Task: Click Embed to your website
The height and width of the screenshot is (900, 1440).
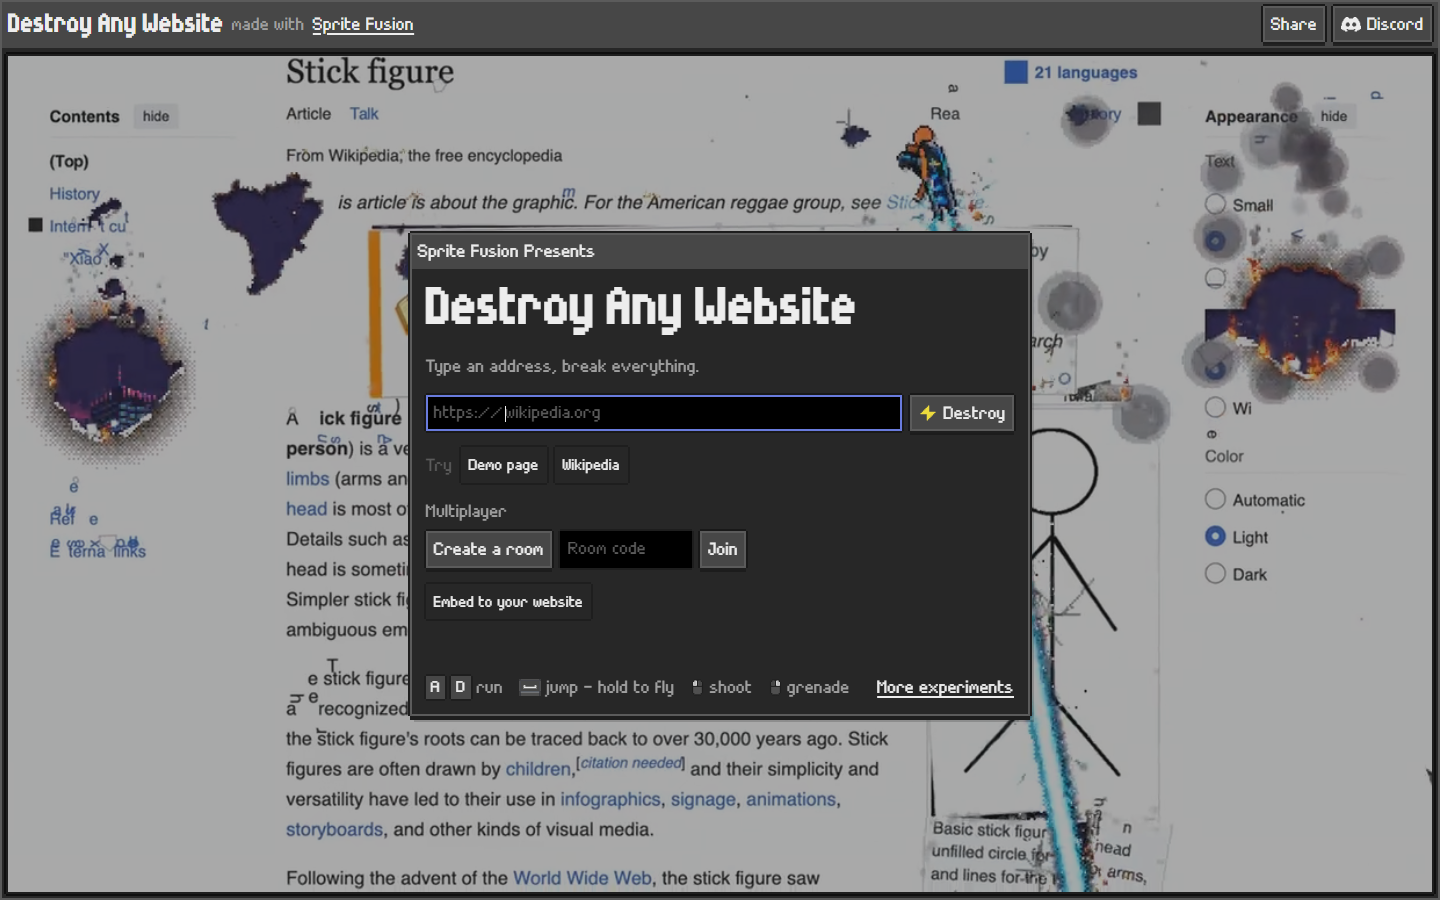Action: (508, 602)
